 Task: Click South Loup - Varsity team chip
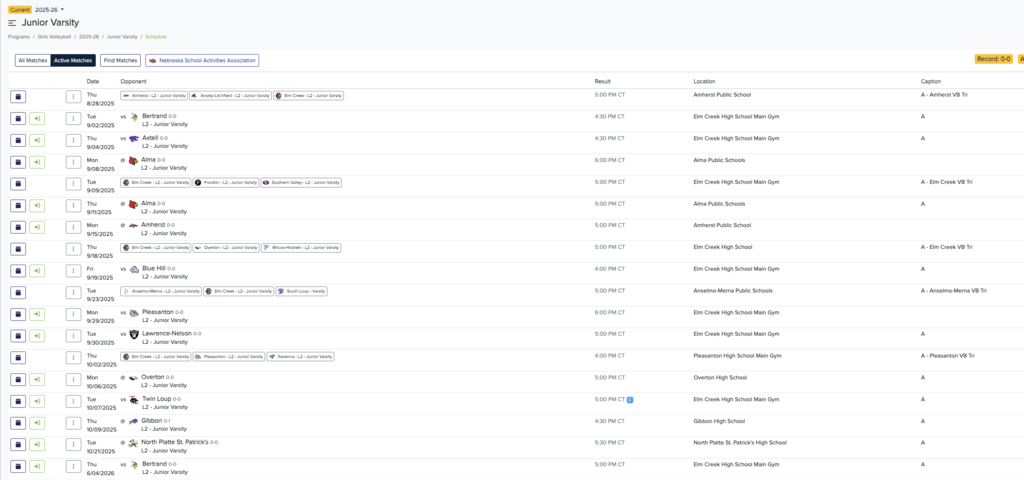click(x=301, y=291)
